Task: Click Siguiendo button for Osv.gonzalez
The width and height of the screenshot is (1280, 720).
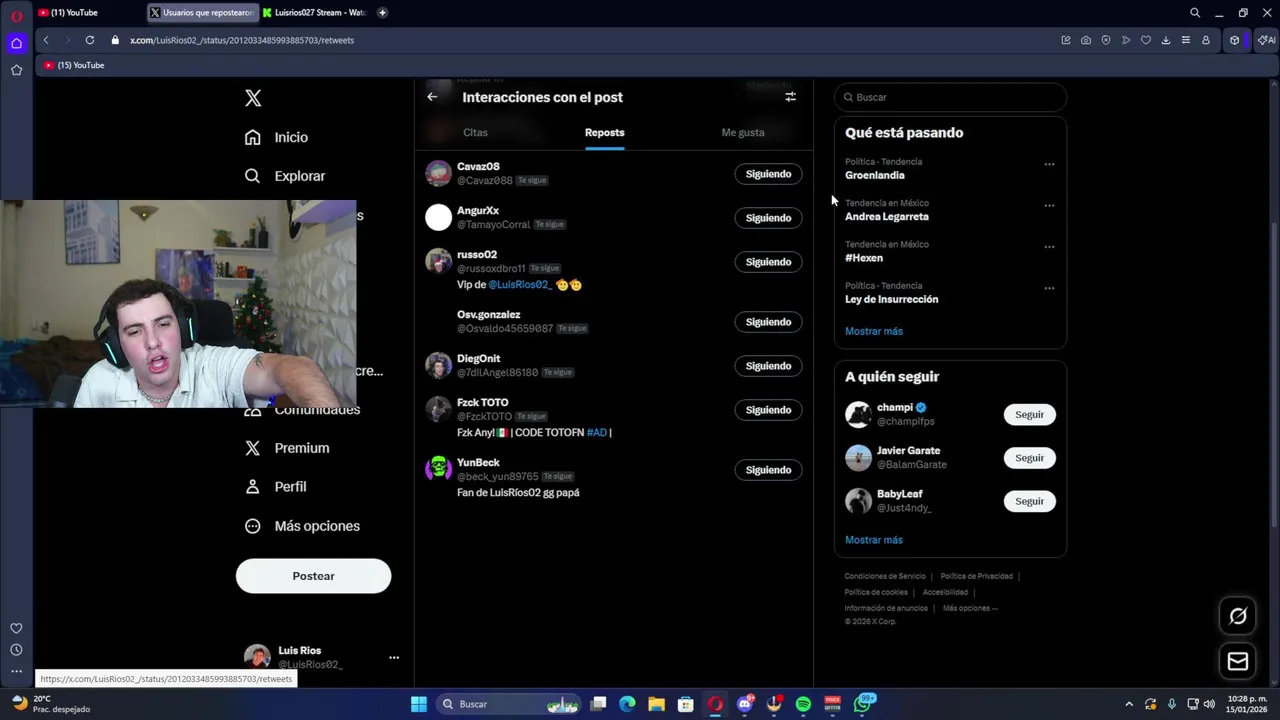Action: point(768,322)
